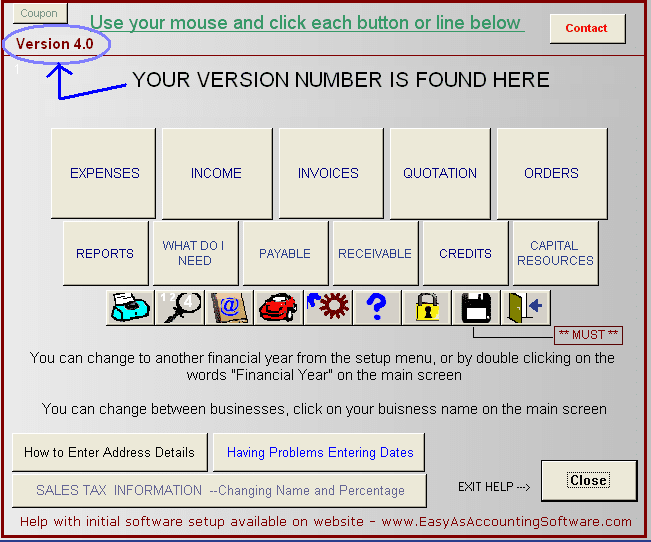Image resolution: width=651 pixels, height=542 pixels.
Task: Click the printer icon
Action: (x=131, y=307)
